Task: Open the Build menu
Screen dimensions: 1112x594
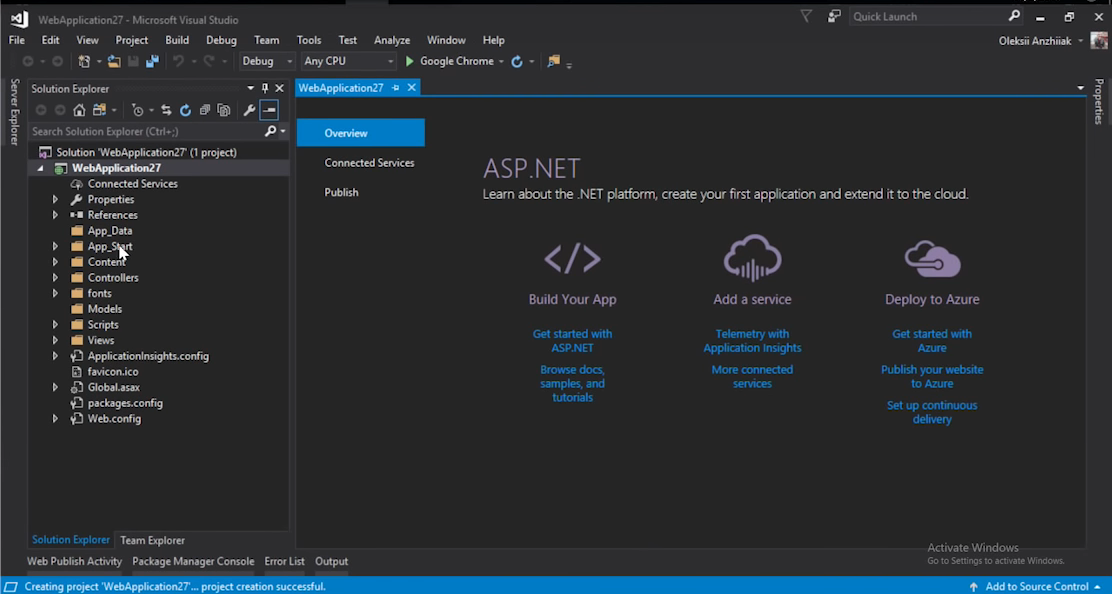Action: click(x=177, y=40)
